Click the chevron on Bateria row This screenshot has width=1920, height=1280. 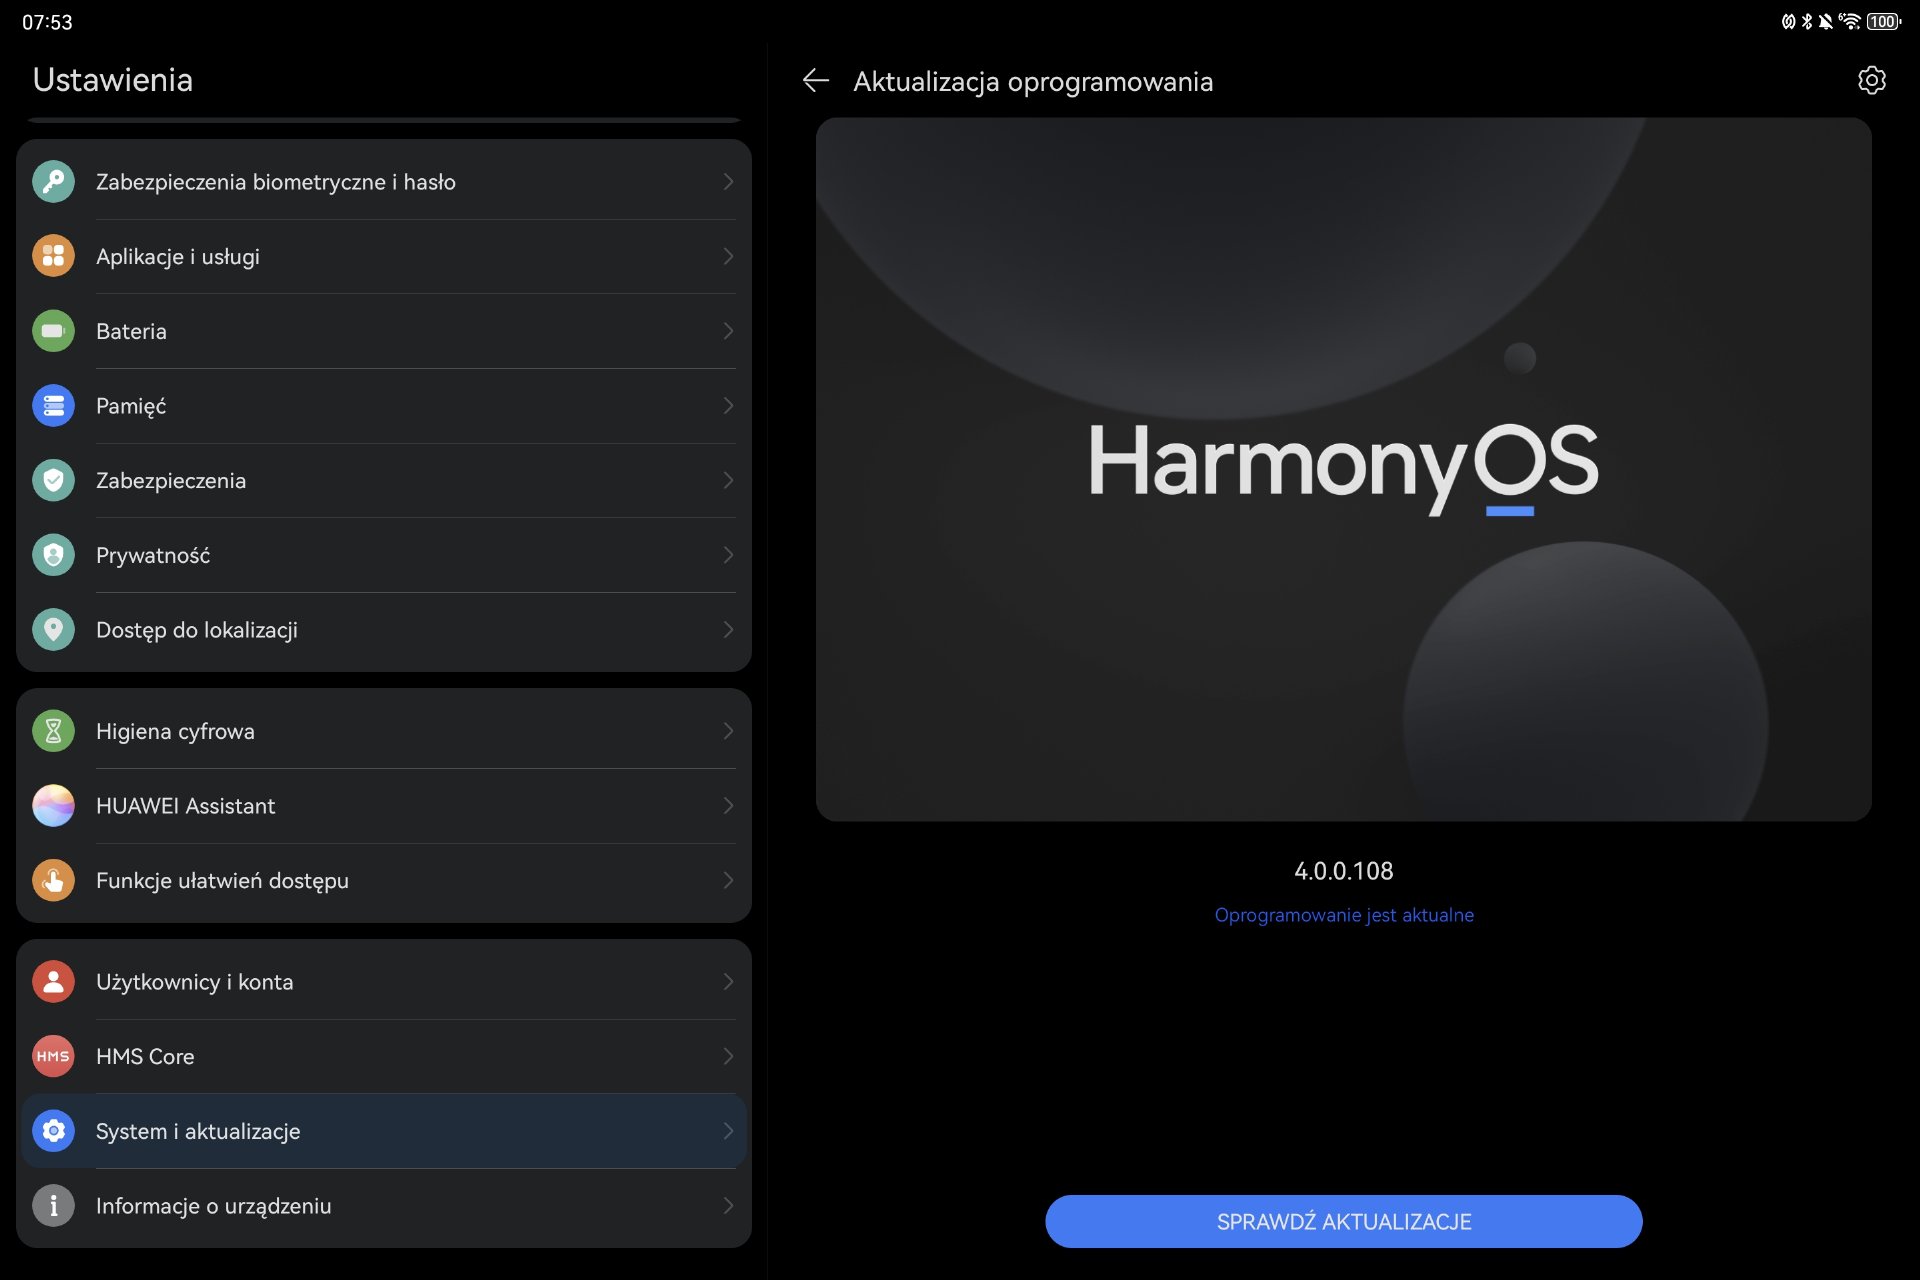tap(728, 331)
